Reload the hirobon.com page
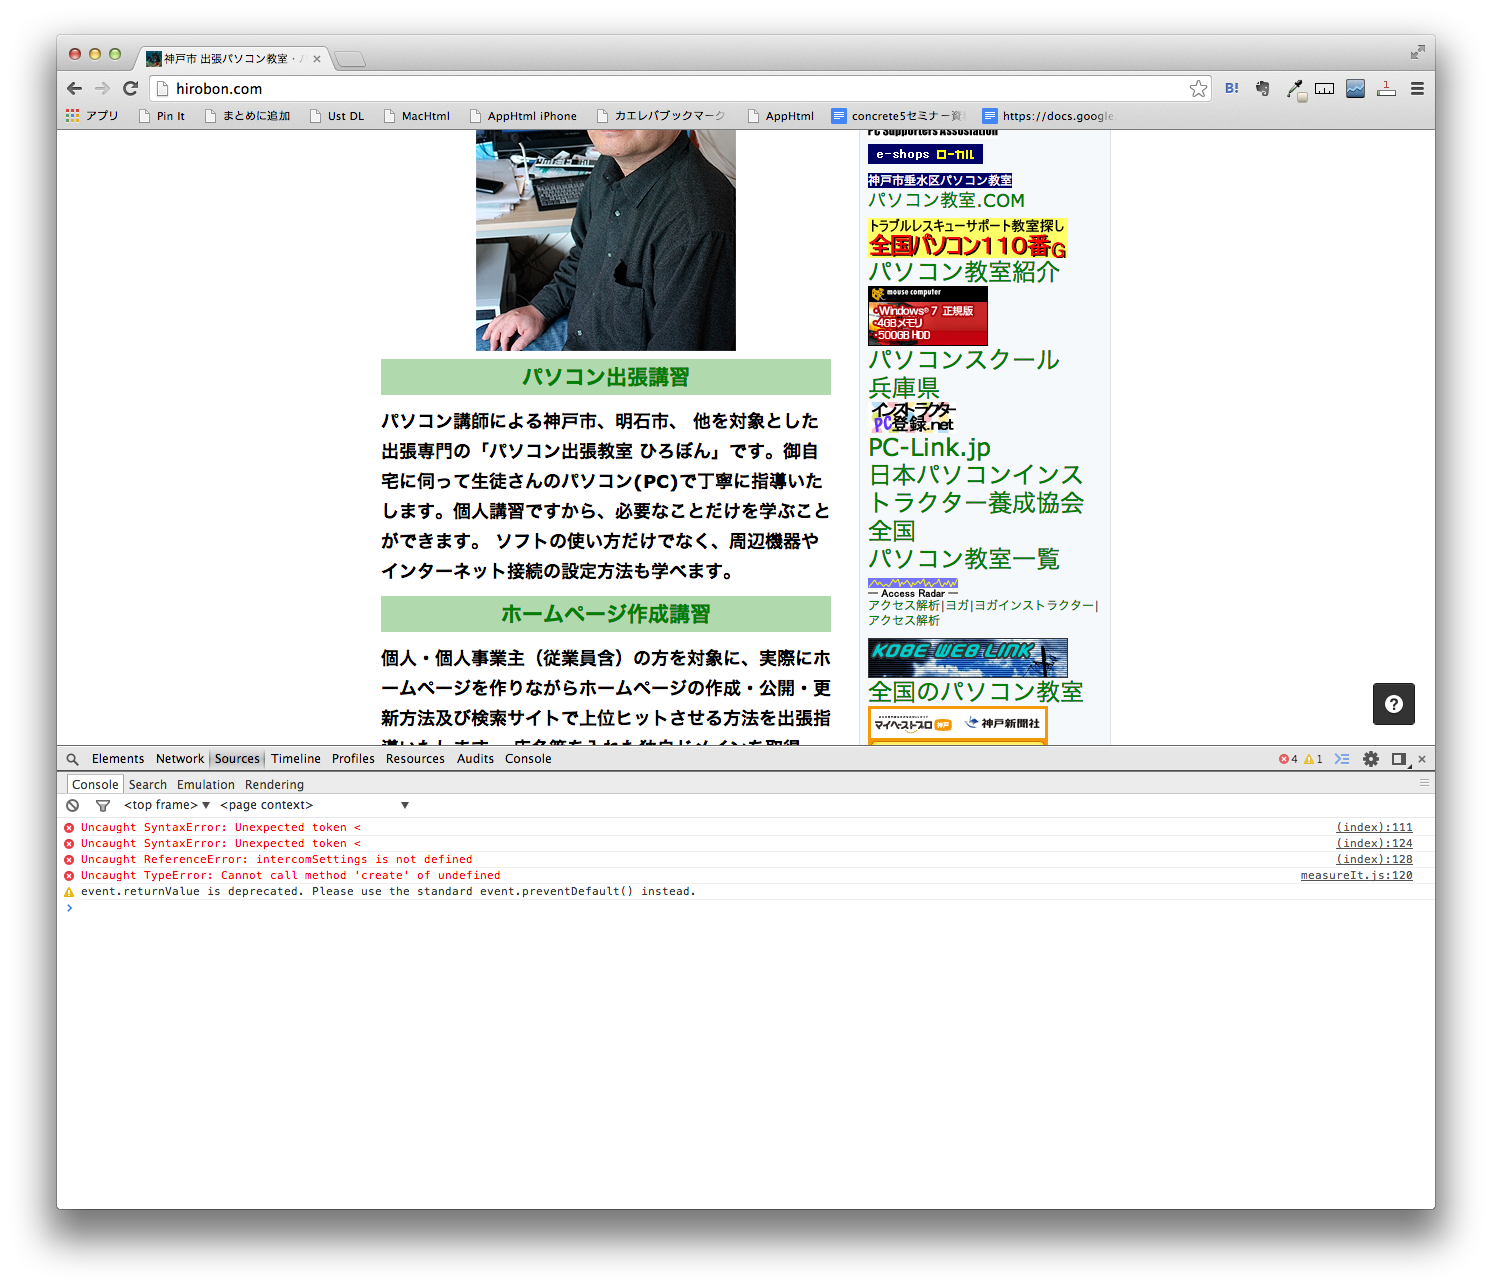Viewport: 1492px width, 1288px height. 130,88
